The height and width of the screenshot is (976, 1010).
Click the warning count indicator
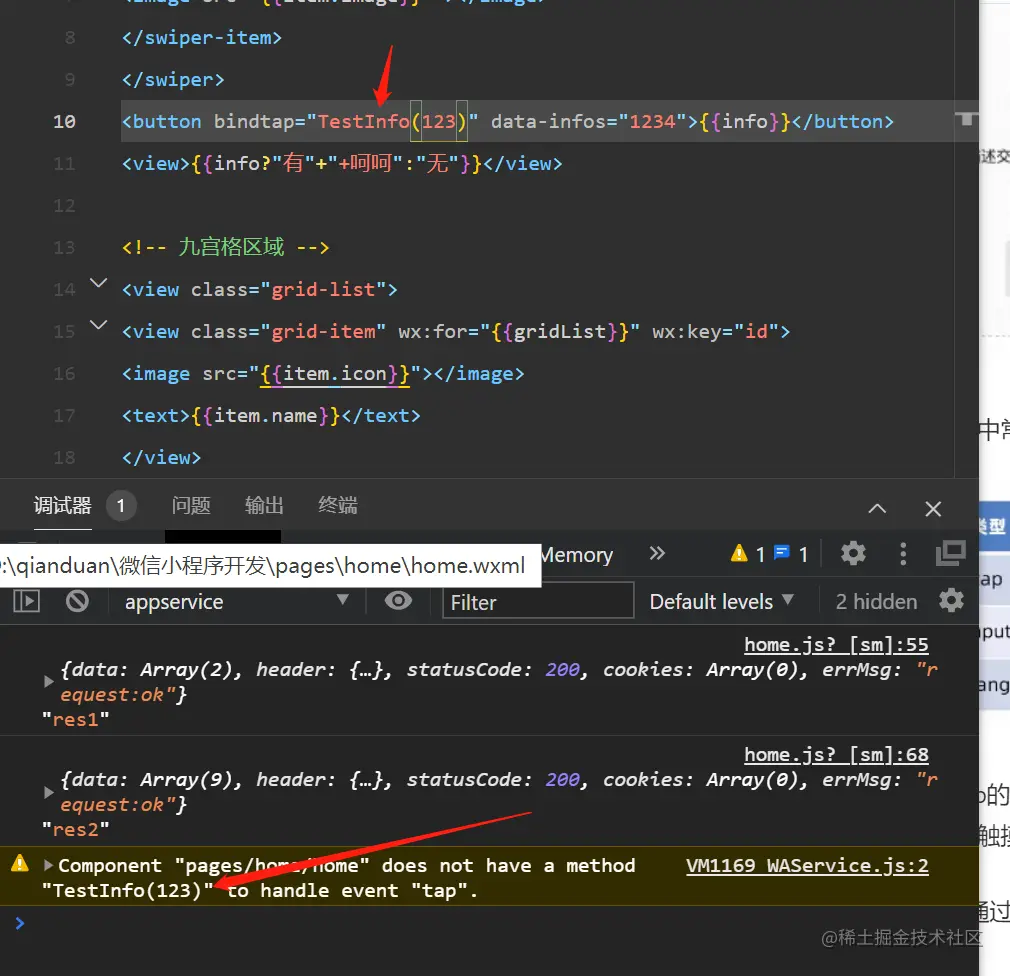[x=747, y=553]
